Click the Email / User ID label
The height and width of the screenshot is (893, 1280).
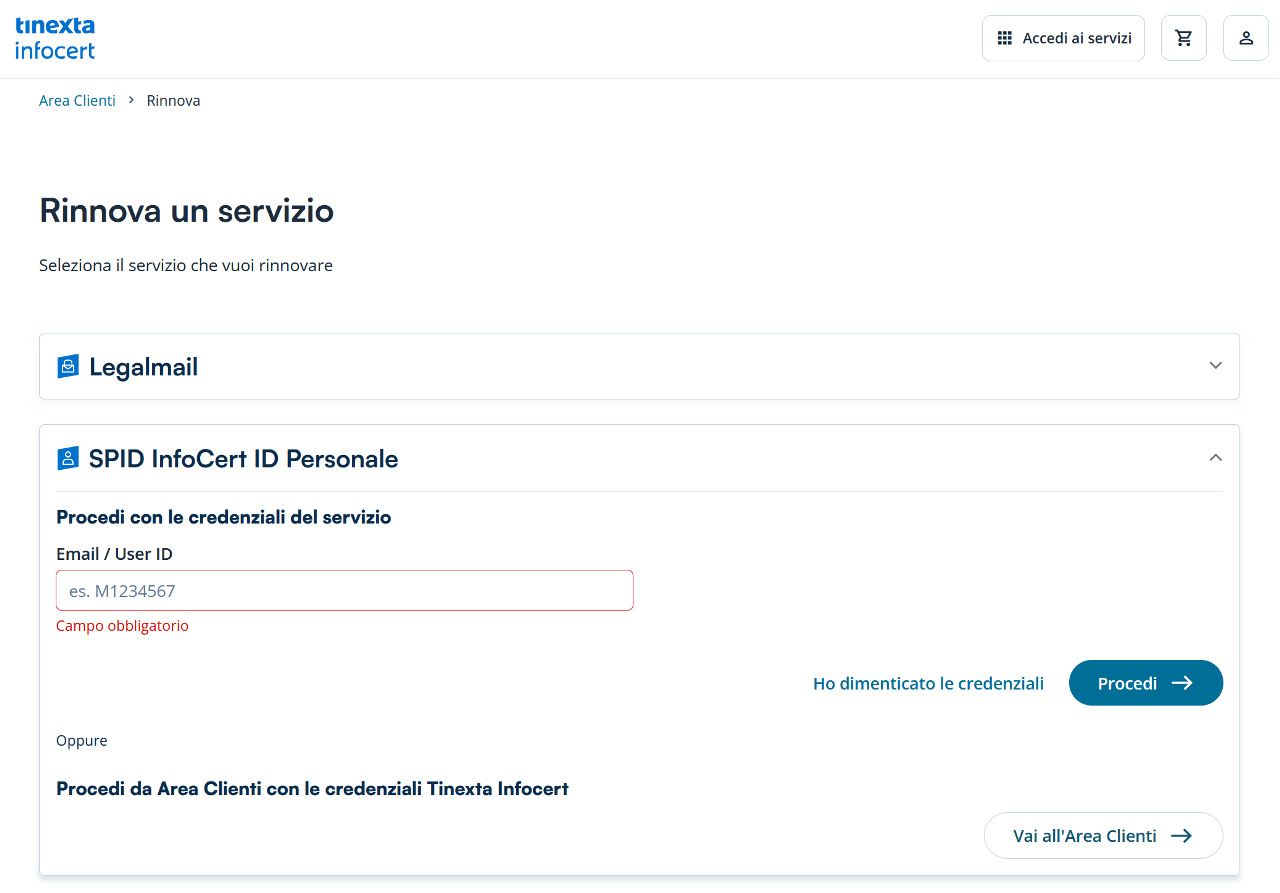115,554
